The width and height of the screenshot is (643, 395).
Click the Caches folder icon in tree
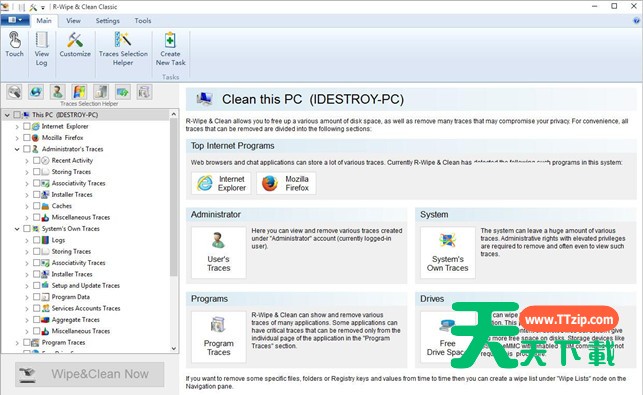46,206
